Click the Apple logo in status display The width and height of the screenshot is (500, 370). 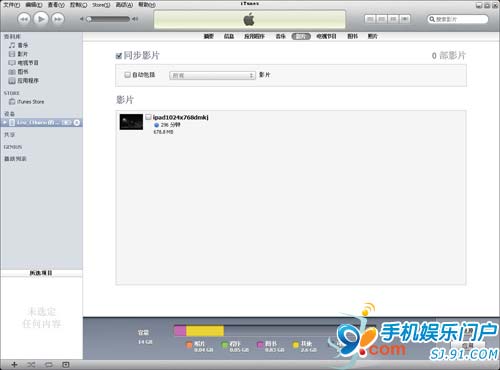(249, 19)
